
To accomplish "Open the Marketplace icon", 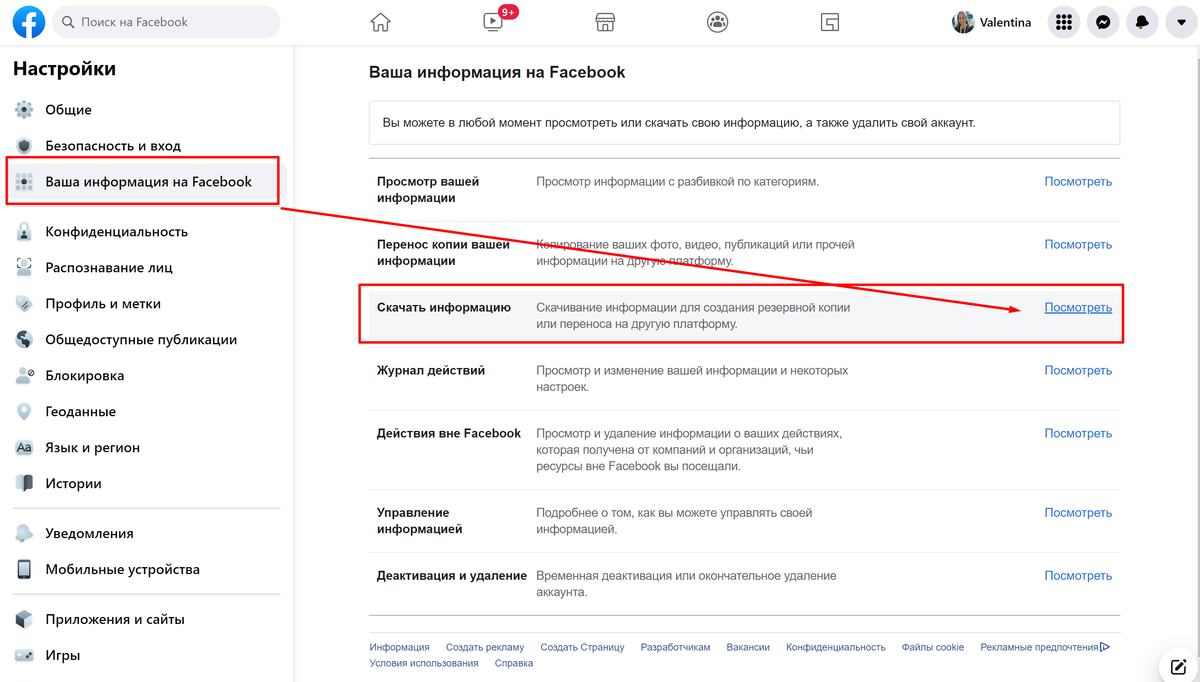I will pyautogui.click(x=604, y=22).
